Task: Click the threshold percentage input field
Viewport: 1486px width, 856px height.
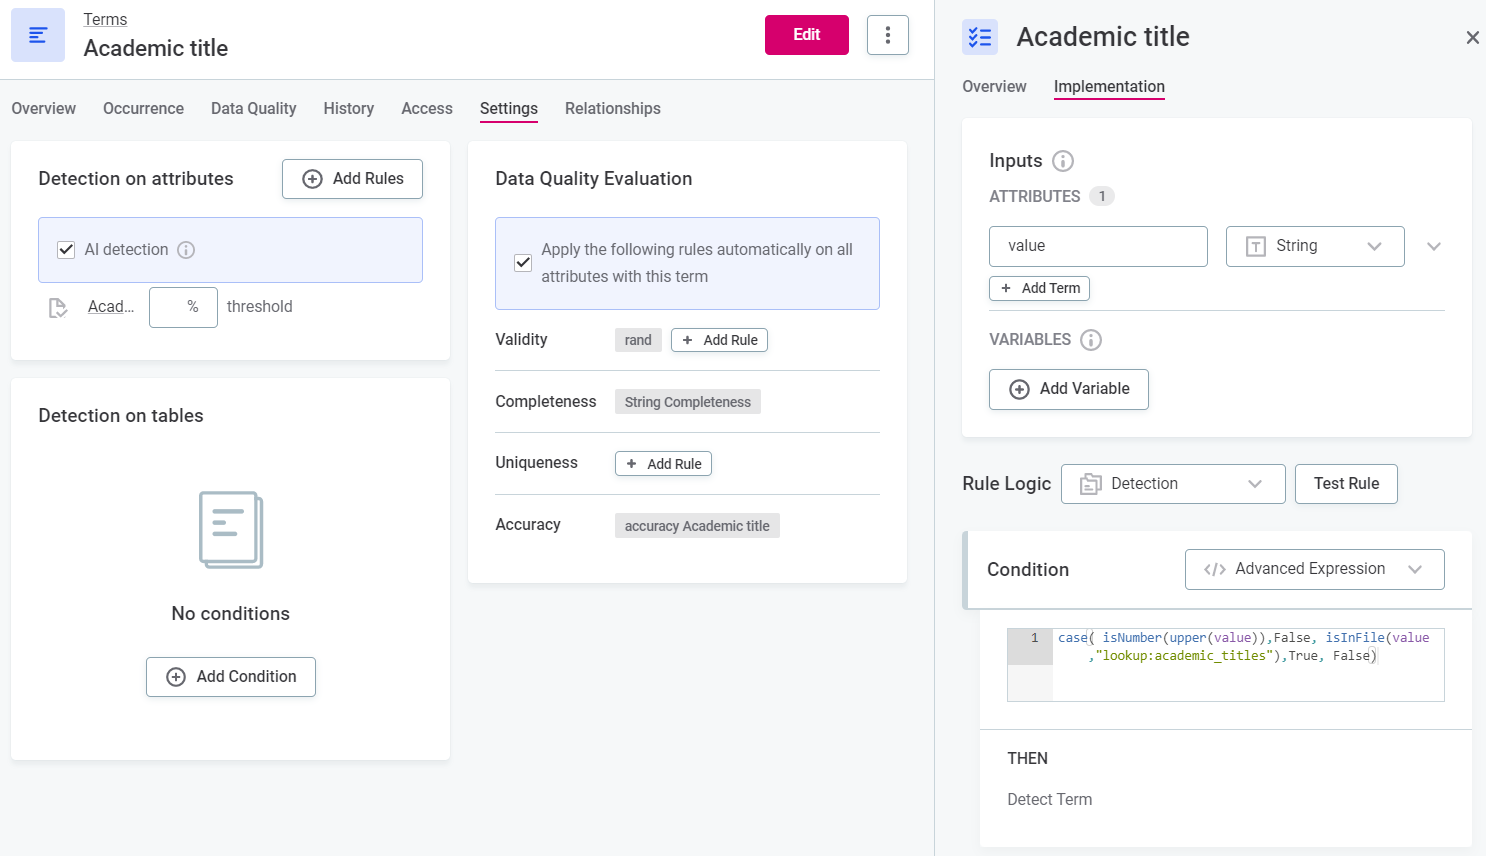Action: (x=183, y=307)
